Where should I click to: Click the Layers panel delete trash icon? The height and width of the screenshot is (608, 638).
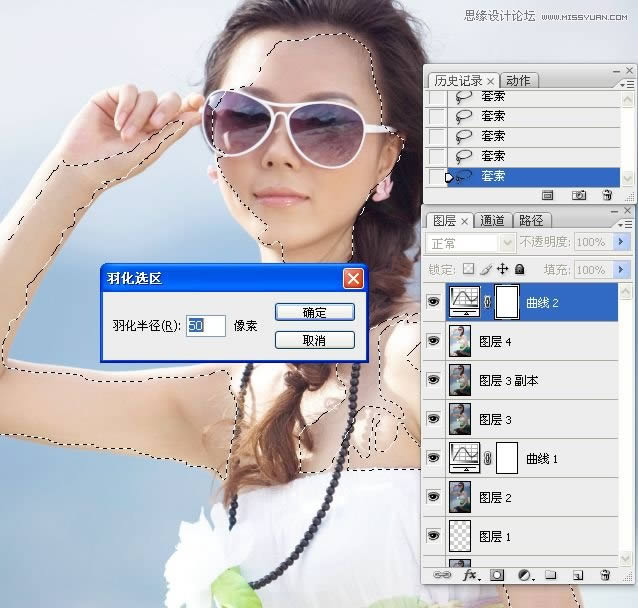tap(605, 576)
